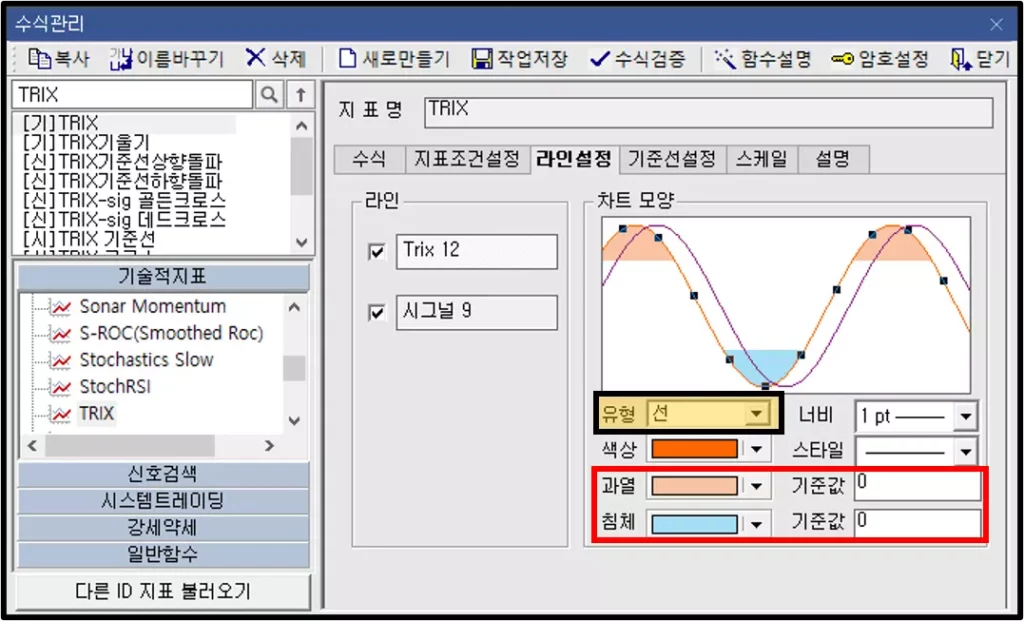Select [신]TRIX-sig 골든크로스 result

tap(124, 199)
